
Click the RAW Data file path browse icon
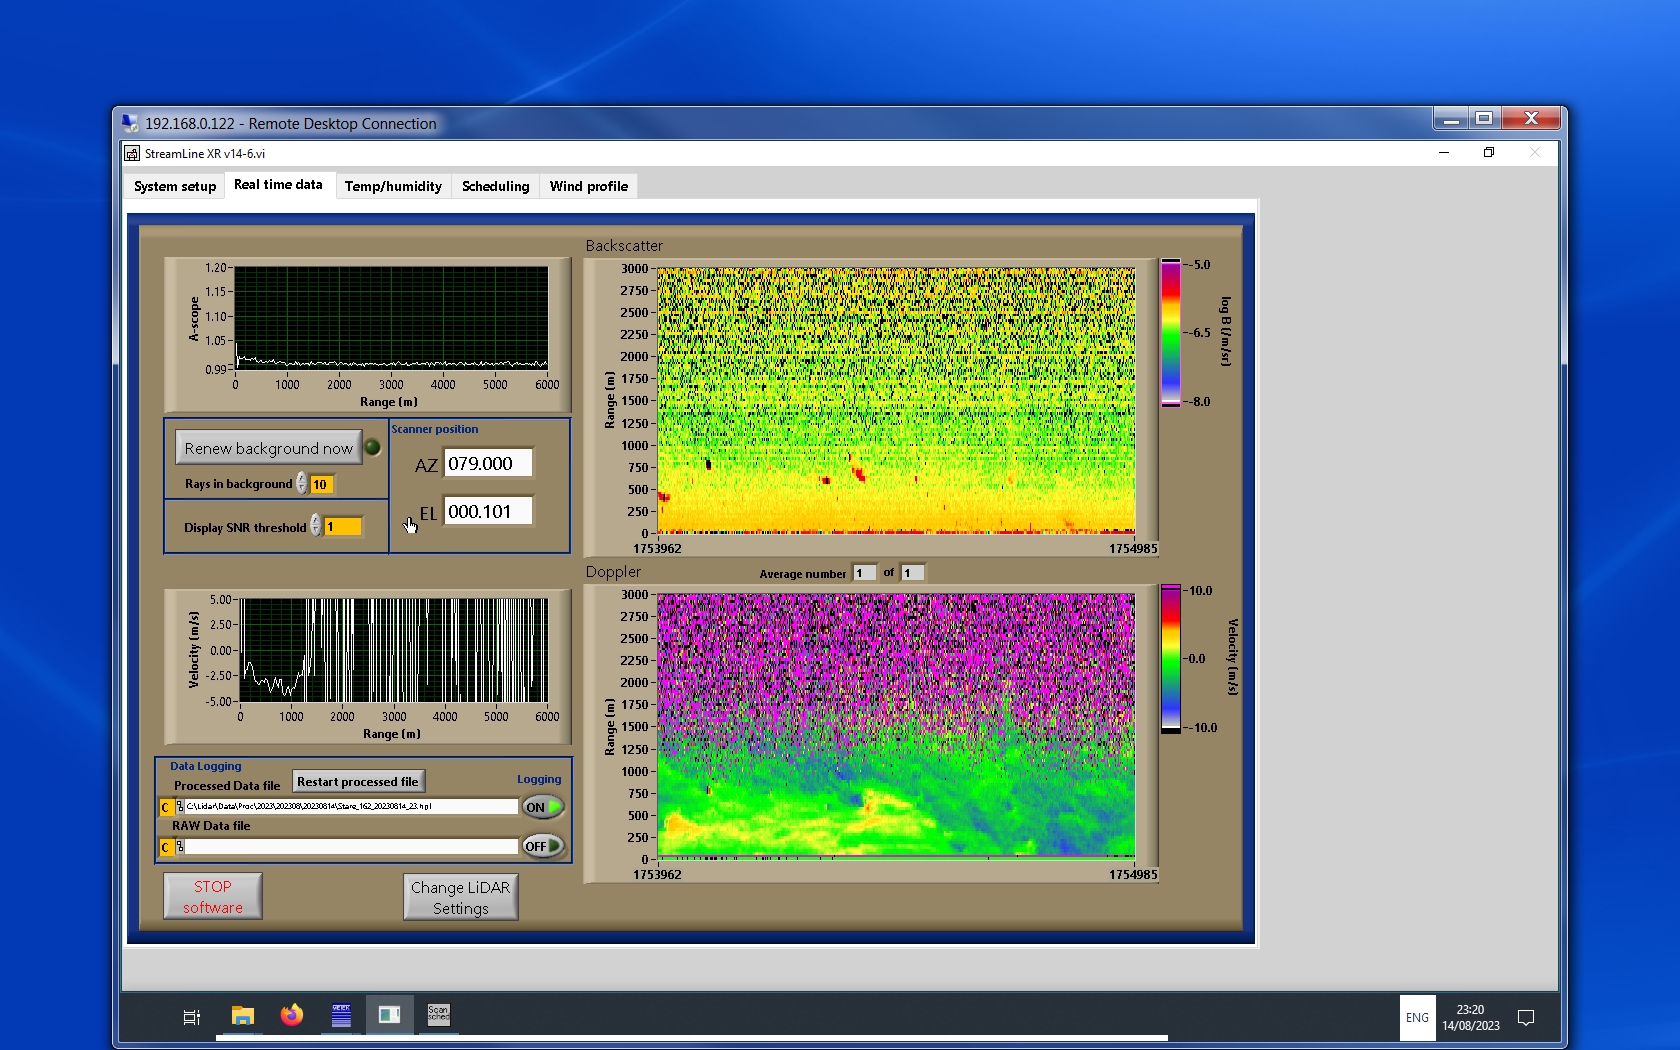click(x=180, y=847)
